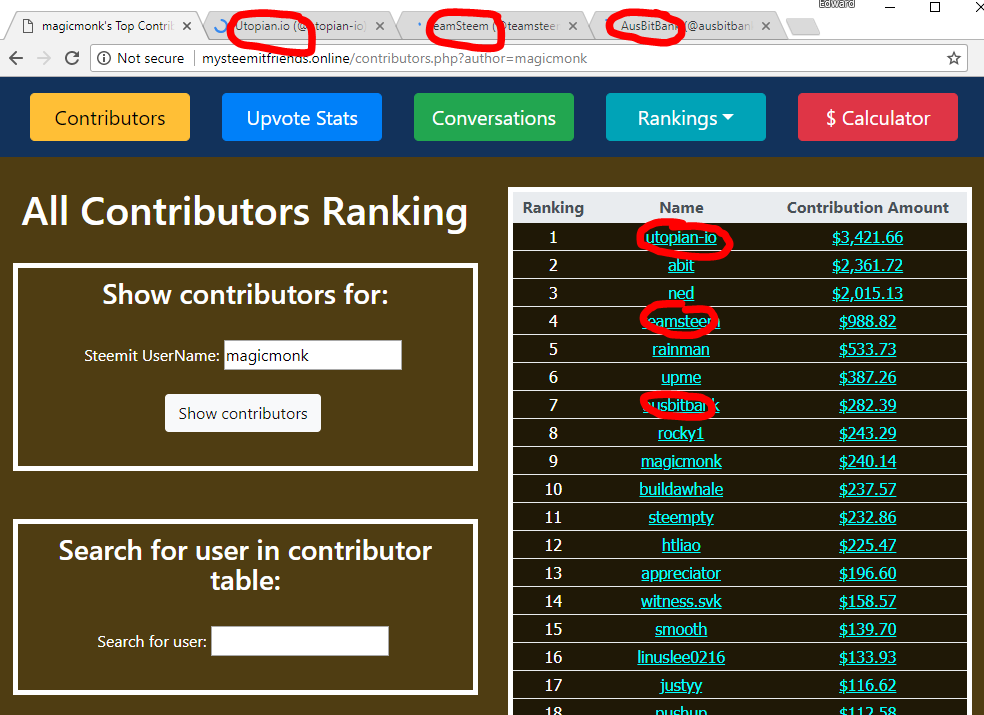Image resolution: width=984 pixels, height=715 pixels.
Task: Open the rocky1 contributor link
Action: (681, 433)
